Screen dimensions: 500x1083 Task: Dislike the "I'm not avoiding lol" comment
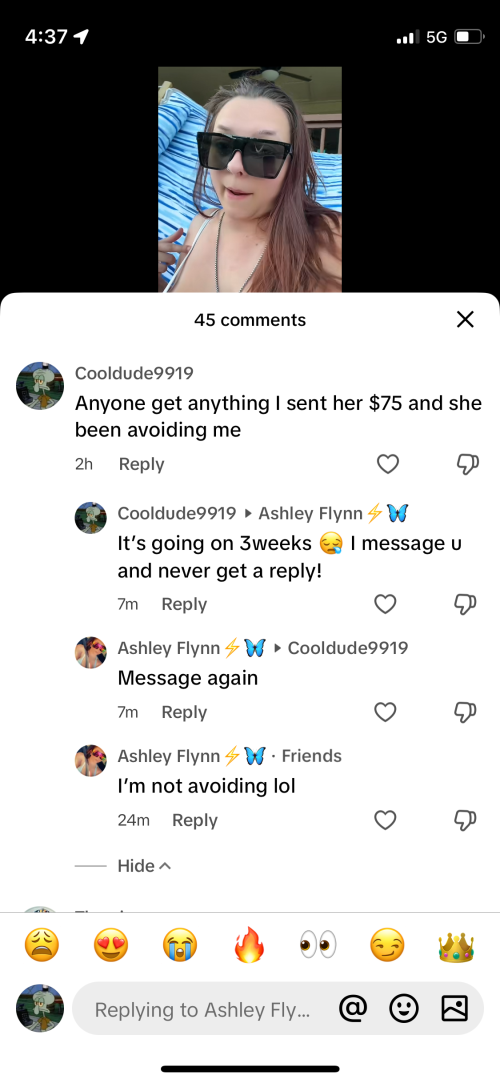(465, 820)
